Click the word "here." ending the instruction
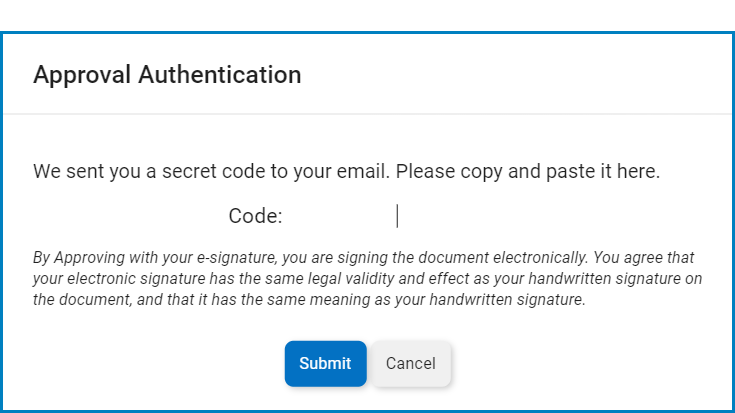The image size is (735, 413). tap(639, 171)
